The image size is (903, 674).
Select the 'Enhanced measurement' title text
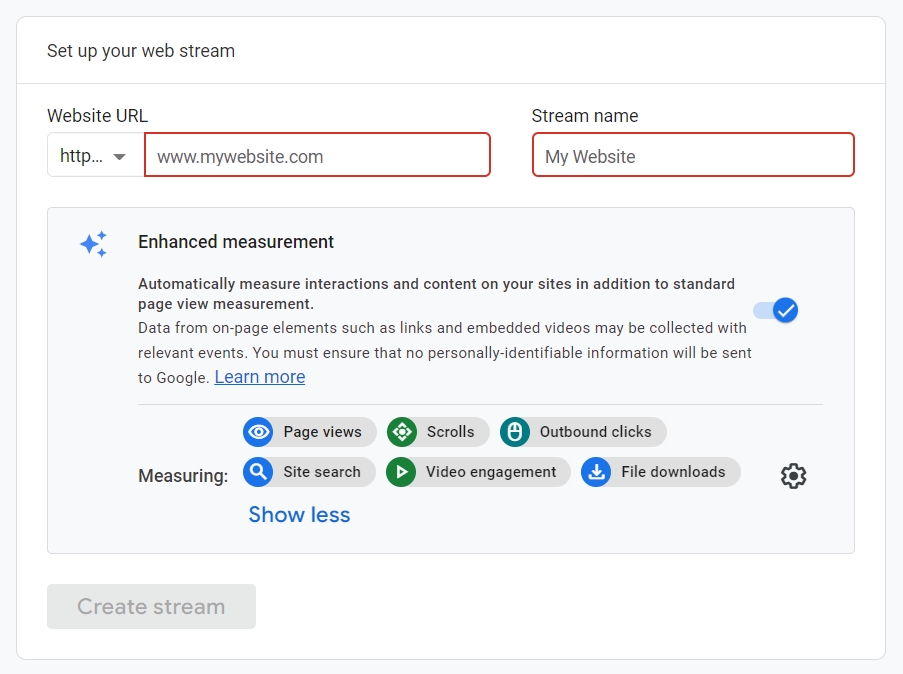[236, 242]
